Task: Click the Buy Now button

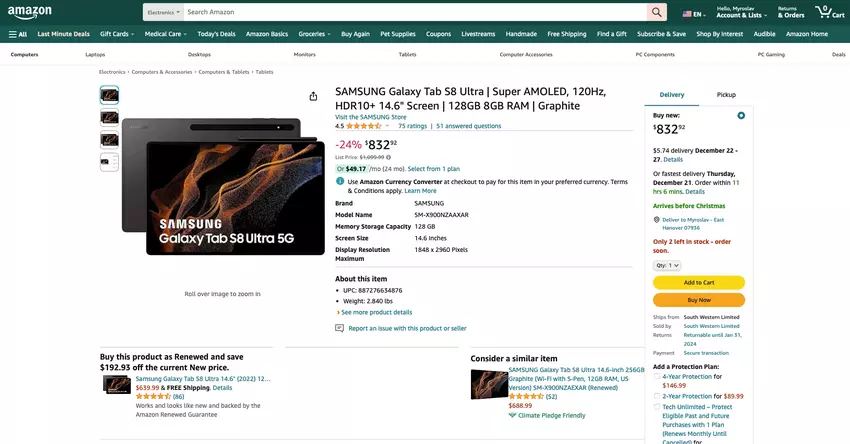Action: [x=699, y=300]
